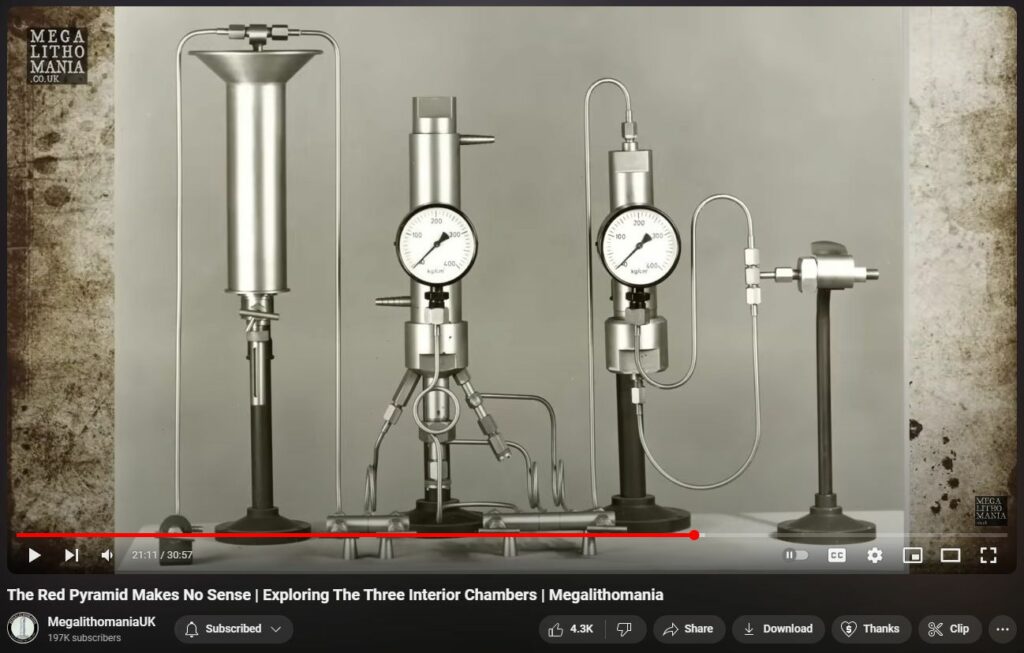This screenshot has width=1024, height=653.
Task: Open the MegalithomaniaUK channel name link
Action: click(x=101, y=621)
